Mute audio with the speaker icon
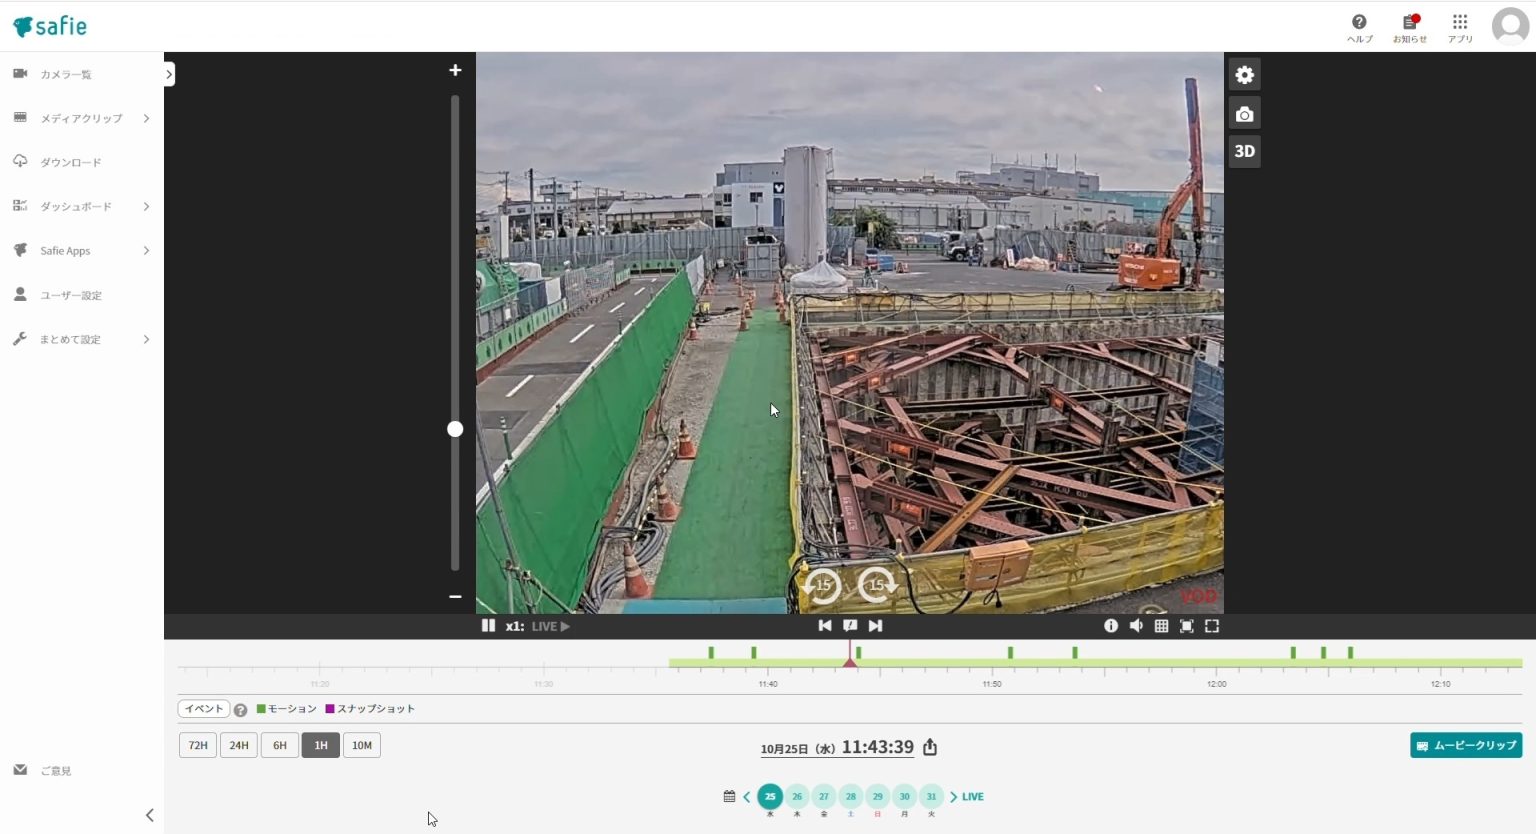The height and width of the screenshot is (834, 1536). pos(1136,625)
